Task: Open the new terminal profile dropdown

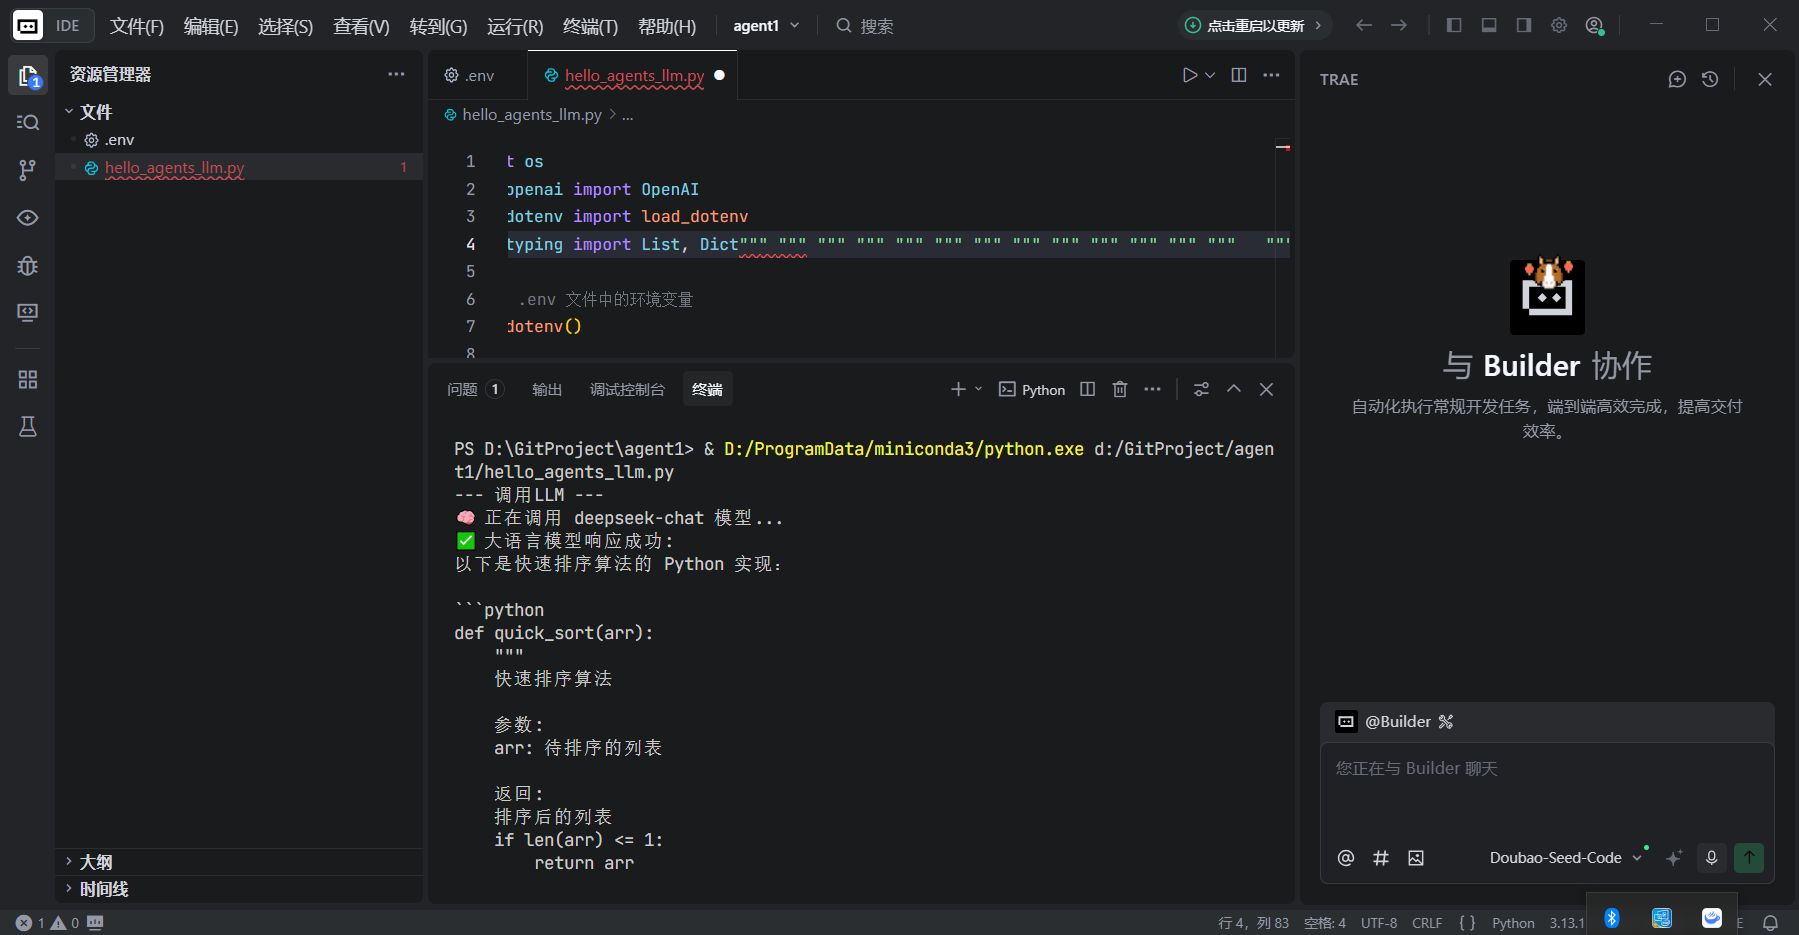Action: [979, 389]
